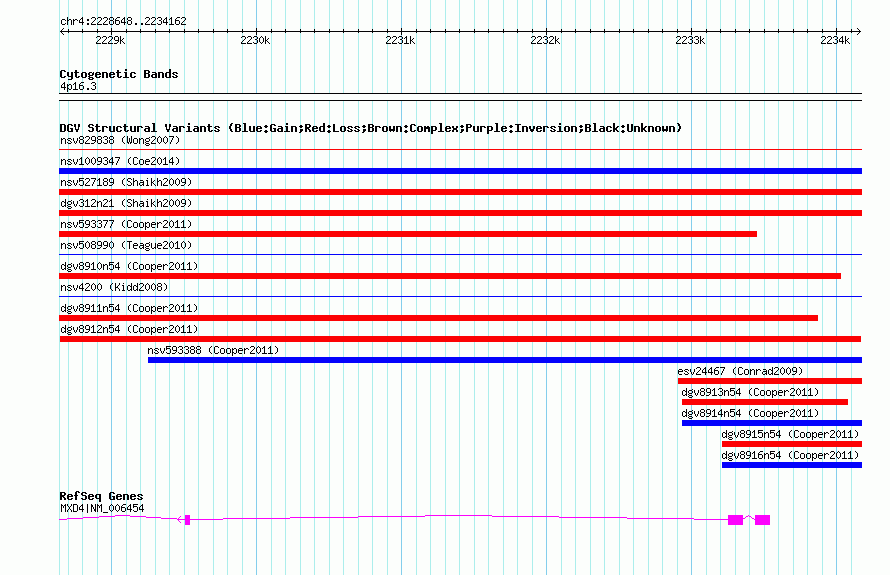Click the MXD4|NM_006454 gene label
Viewport: 890px width, 575px height.
102,508
